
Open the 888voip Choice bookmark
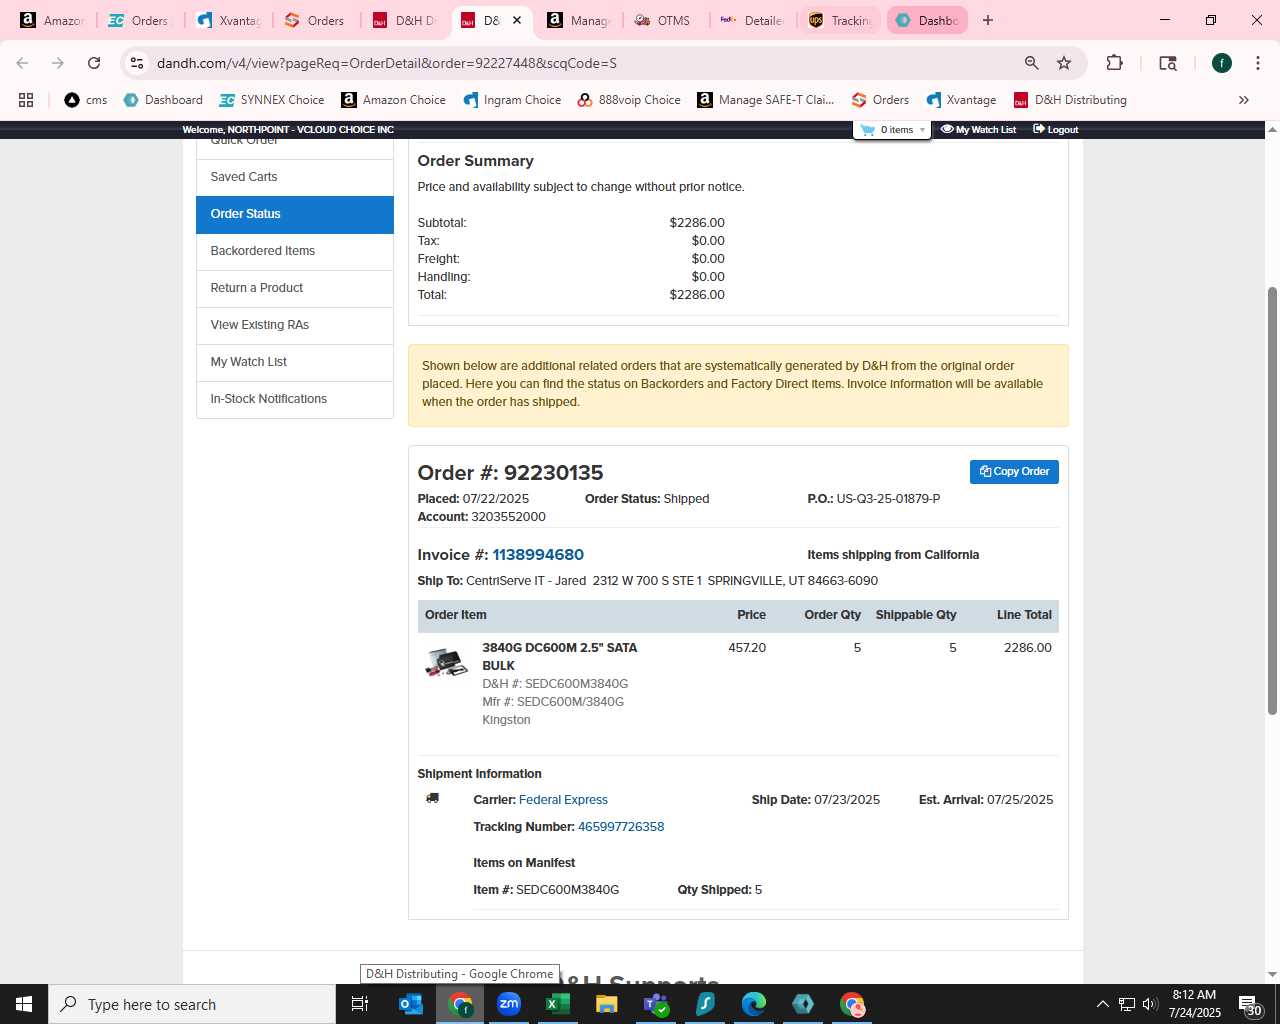[629, 100]
